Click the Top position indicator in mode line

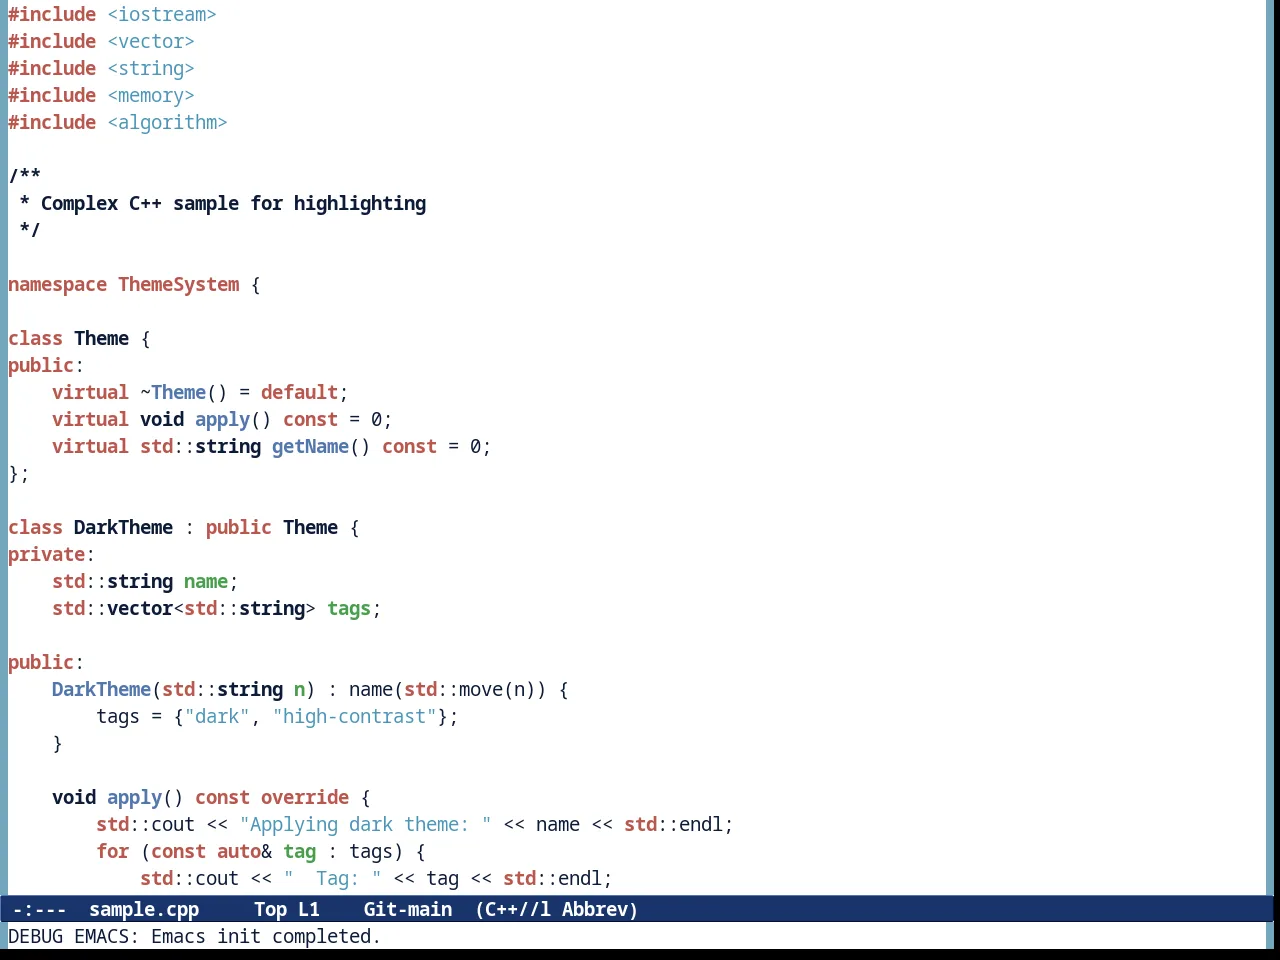click(x=270, y=909)
